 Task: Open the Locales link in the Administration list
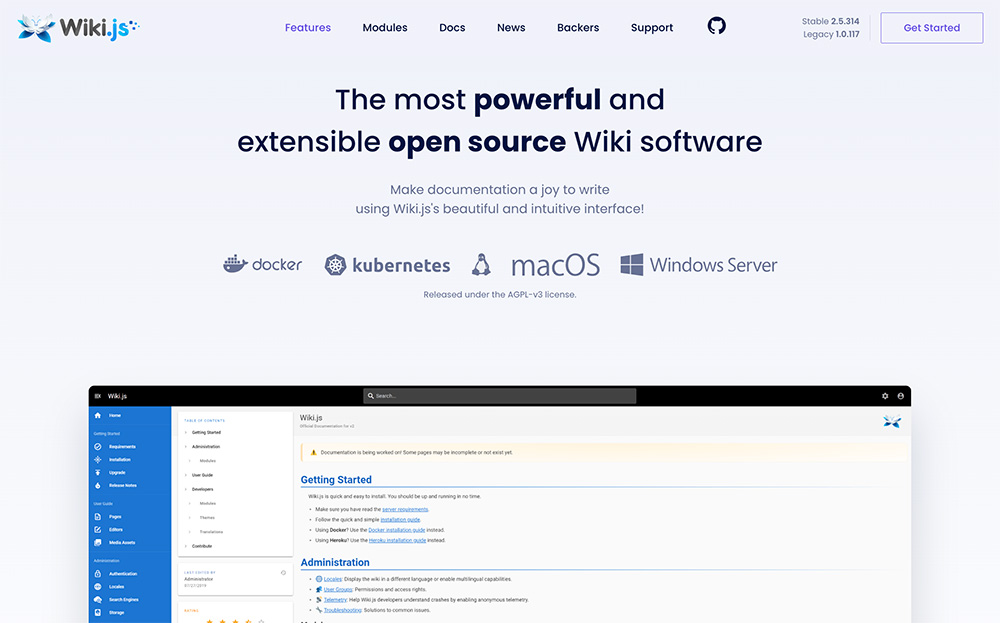point(333,579)
